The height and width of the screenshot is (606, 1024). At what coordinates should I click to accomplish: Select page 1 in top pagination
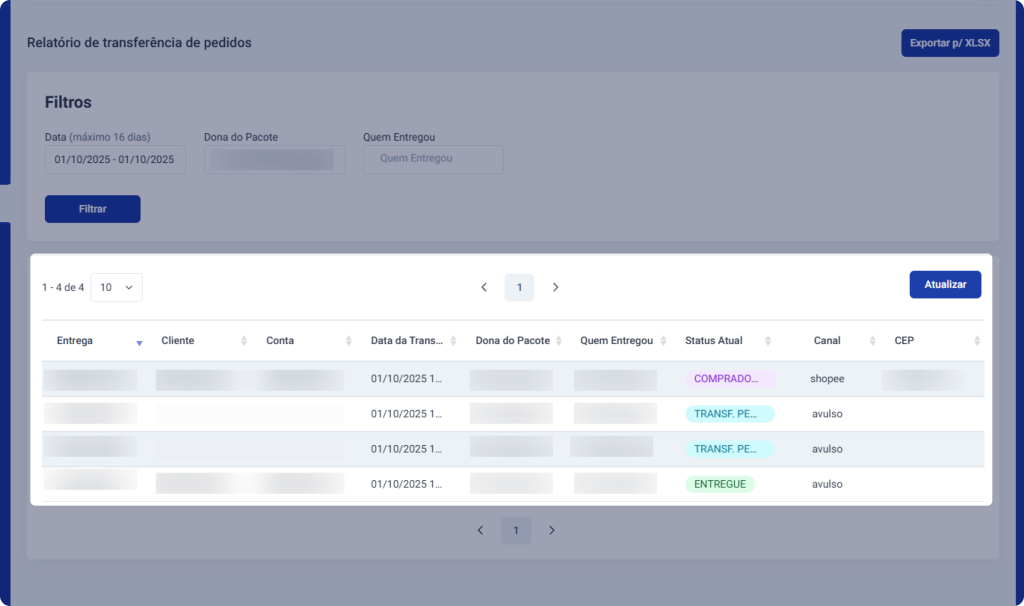click(x=519, y=287)
